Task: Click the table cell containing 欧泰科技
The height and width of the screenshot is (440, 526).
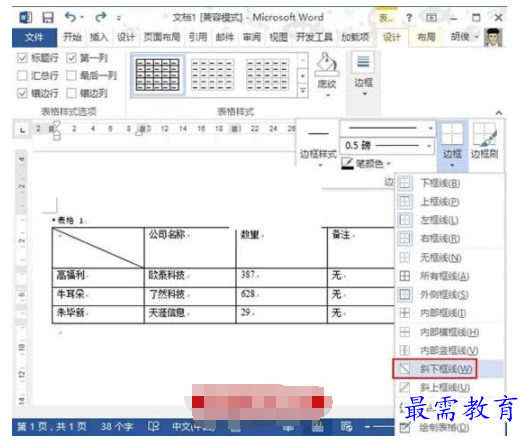Action: pos(190,277)
